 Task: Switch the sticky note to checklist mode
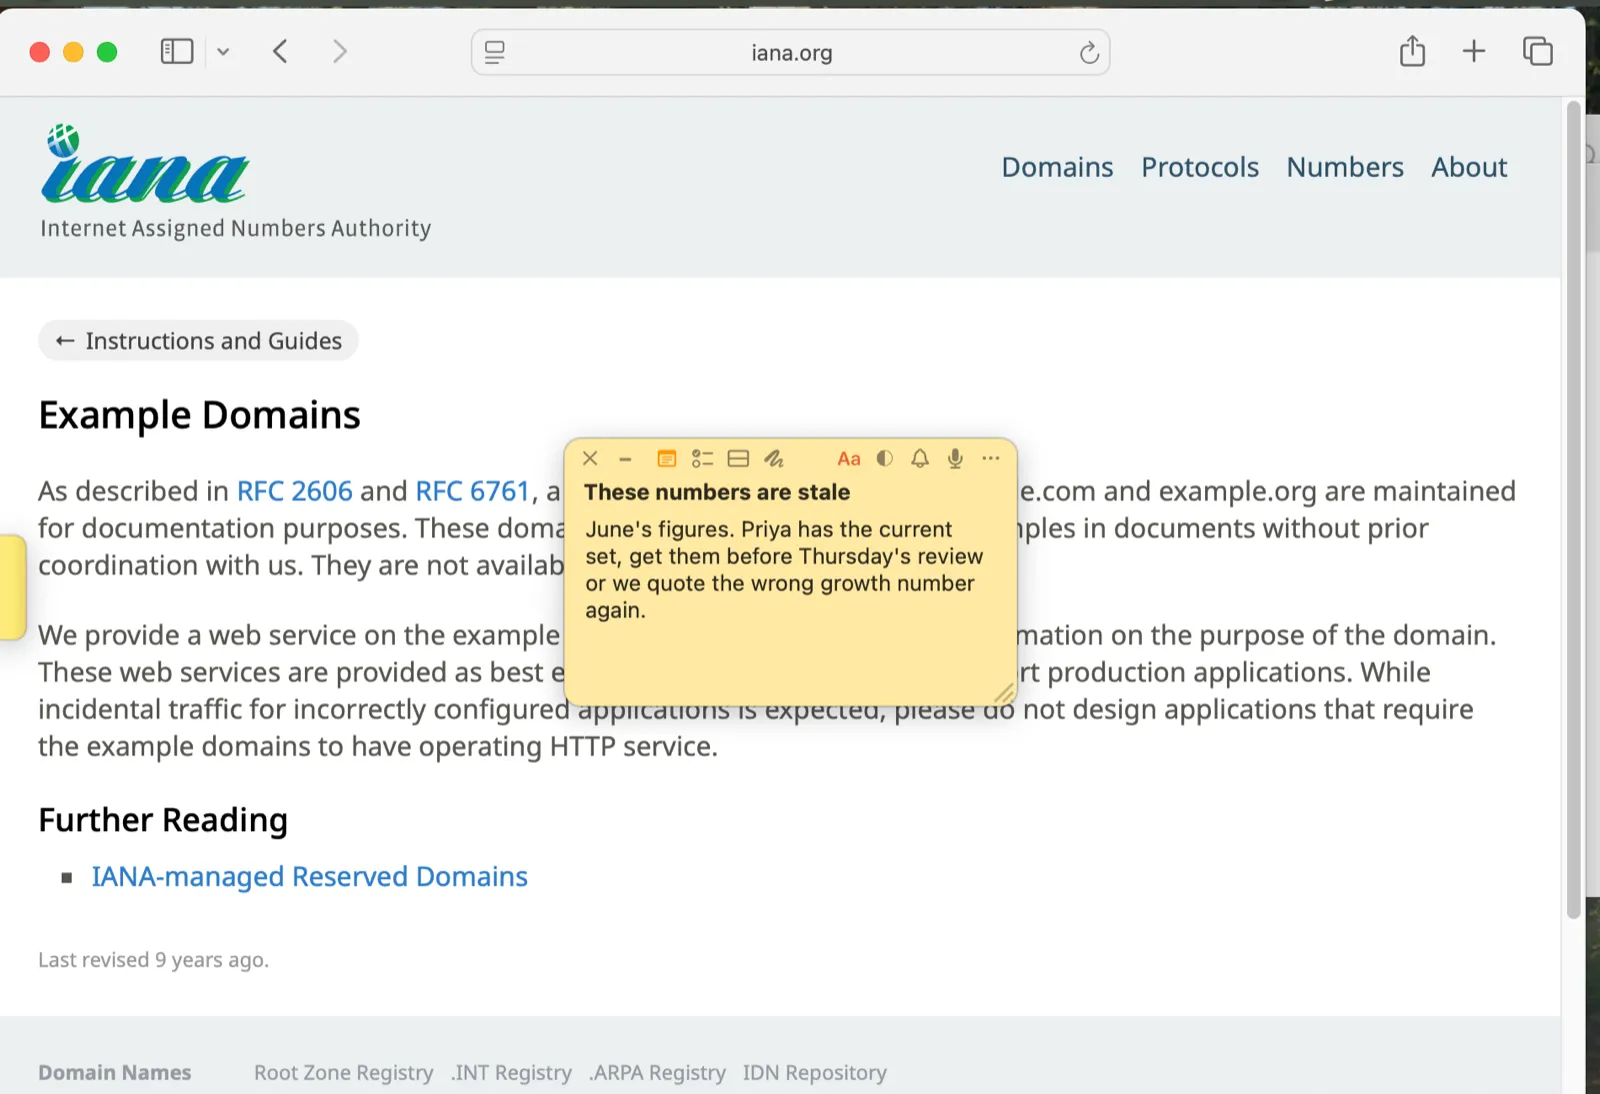tap(702, 458)
